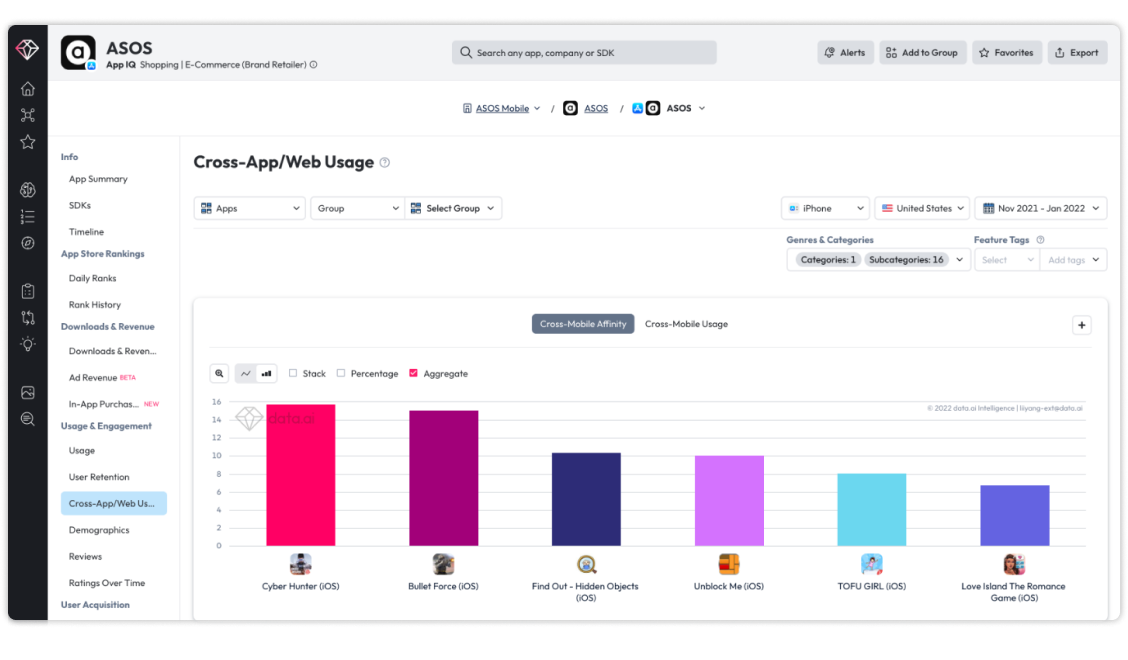1128x660 pixels.
Task: Click the search any app input field
Action: click(584, 53)
